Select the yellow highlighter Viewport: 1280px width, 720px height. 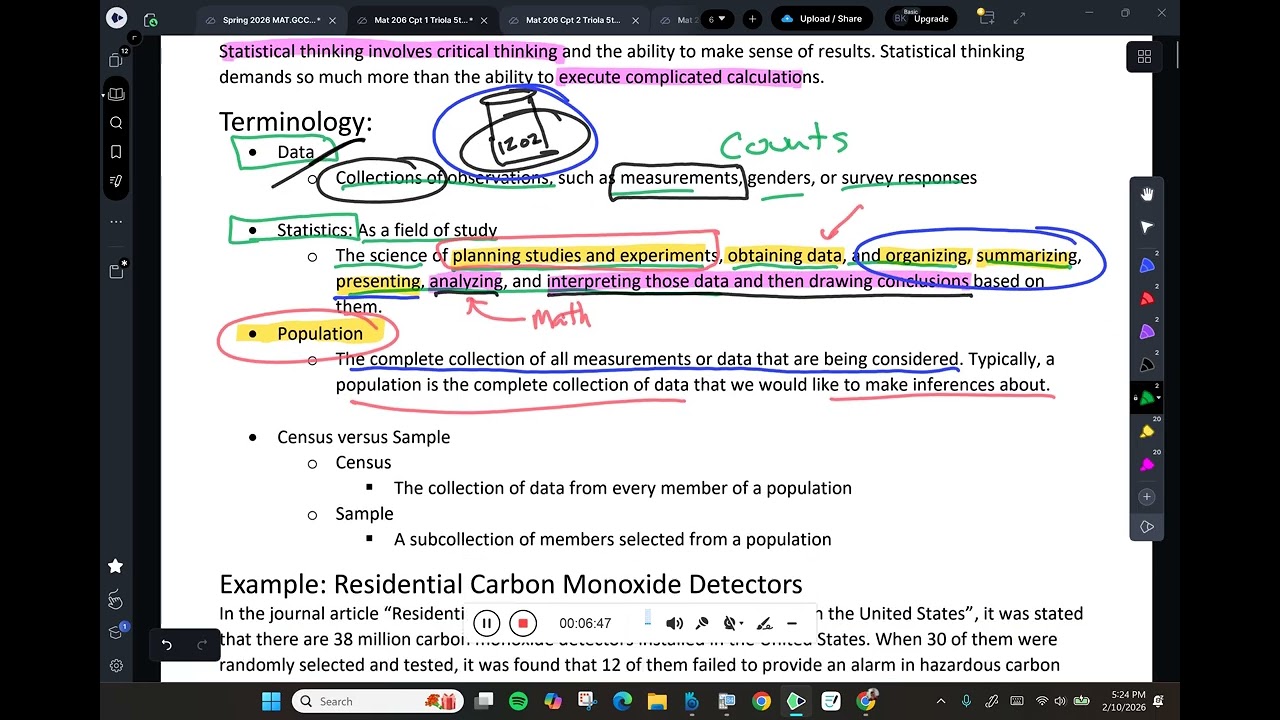[x=1147, y=432]
